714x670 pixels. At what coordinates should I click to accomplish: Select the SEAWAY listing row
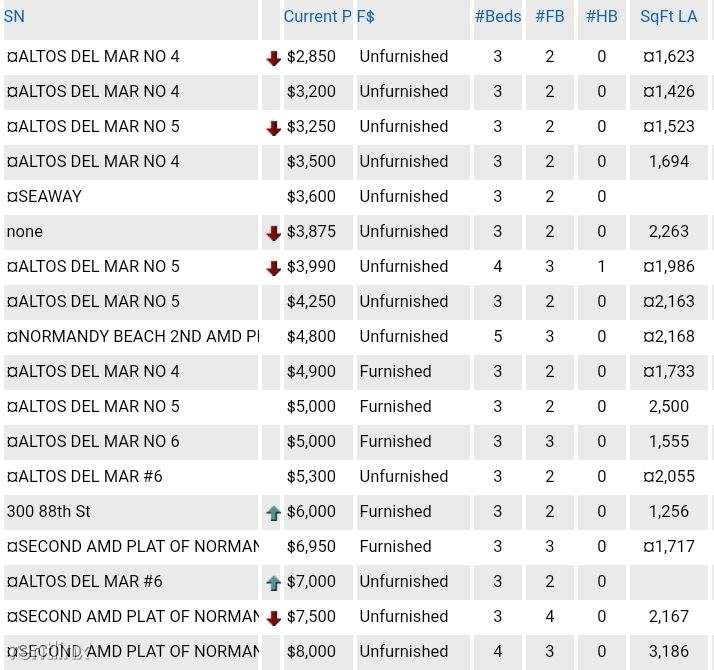point(357,196)
